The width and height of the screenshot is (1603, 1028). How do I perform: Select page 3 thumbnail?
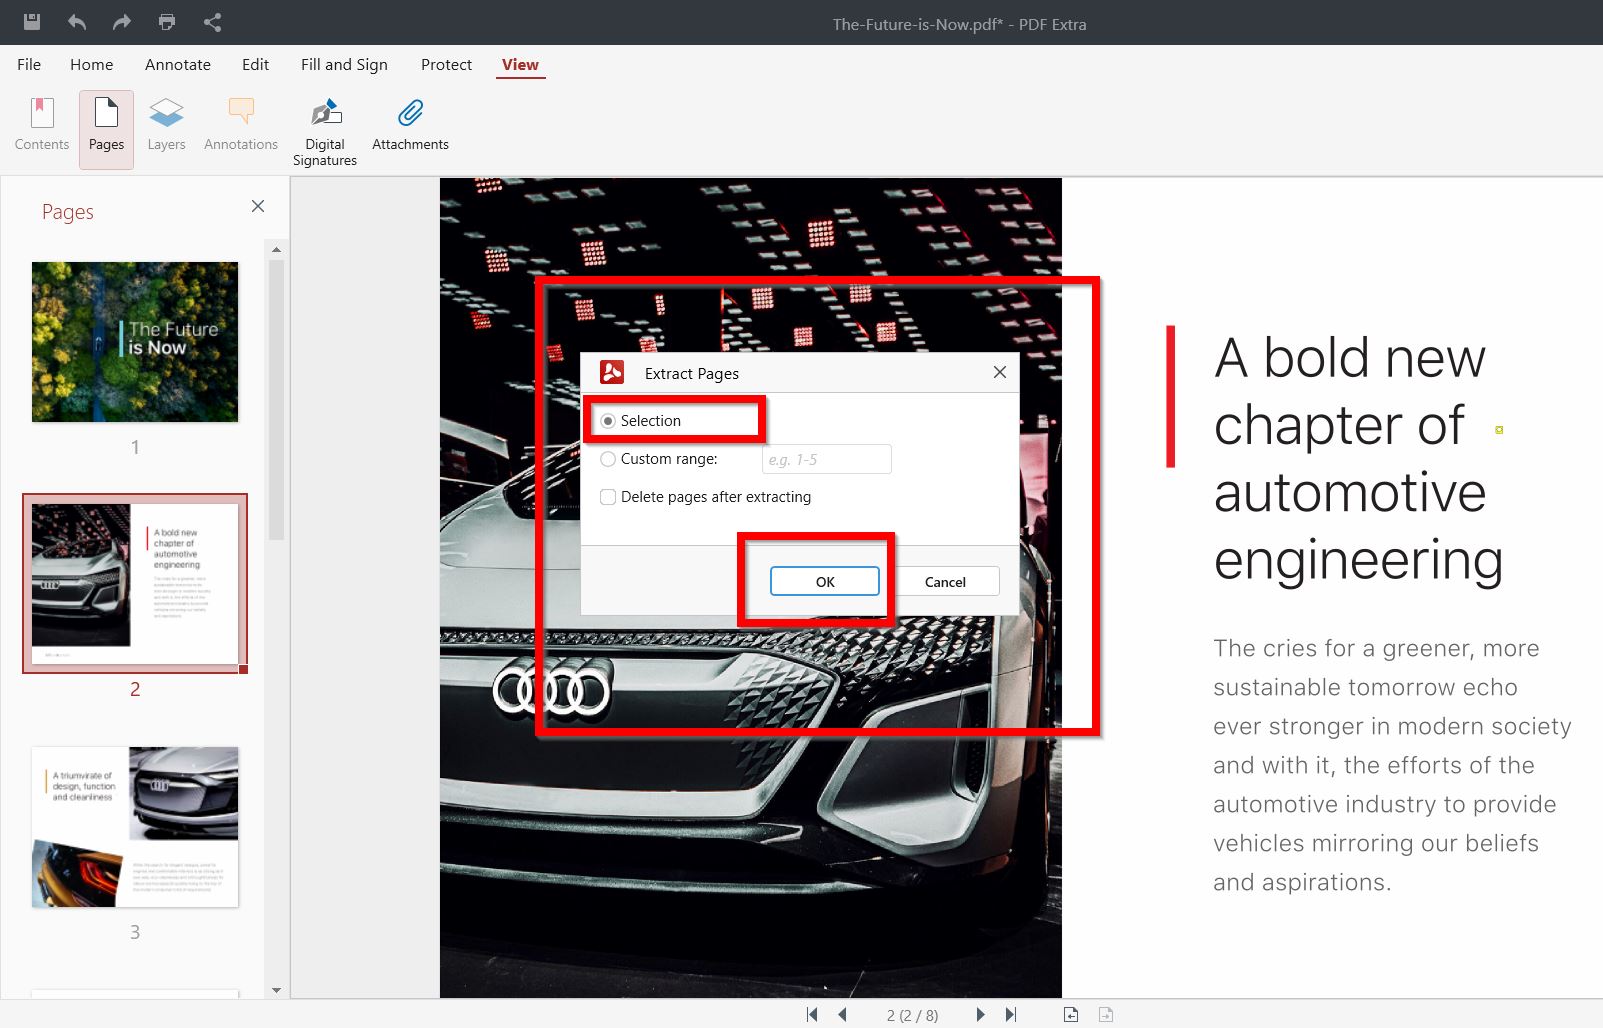tap(135, 827)
